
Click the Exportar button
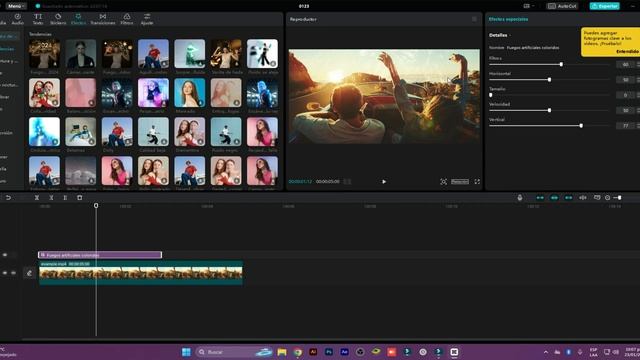point(604,6)
